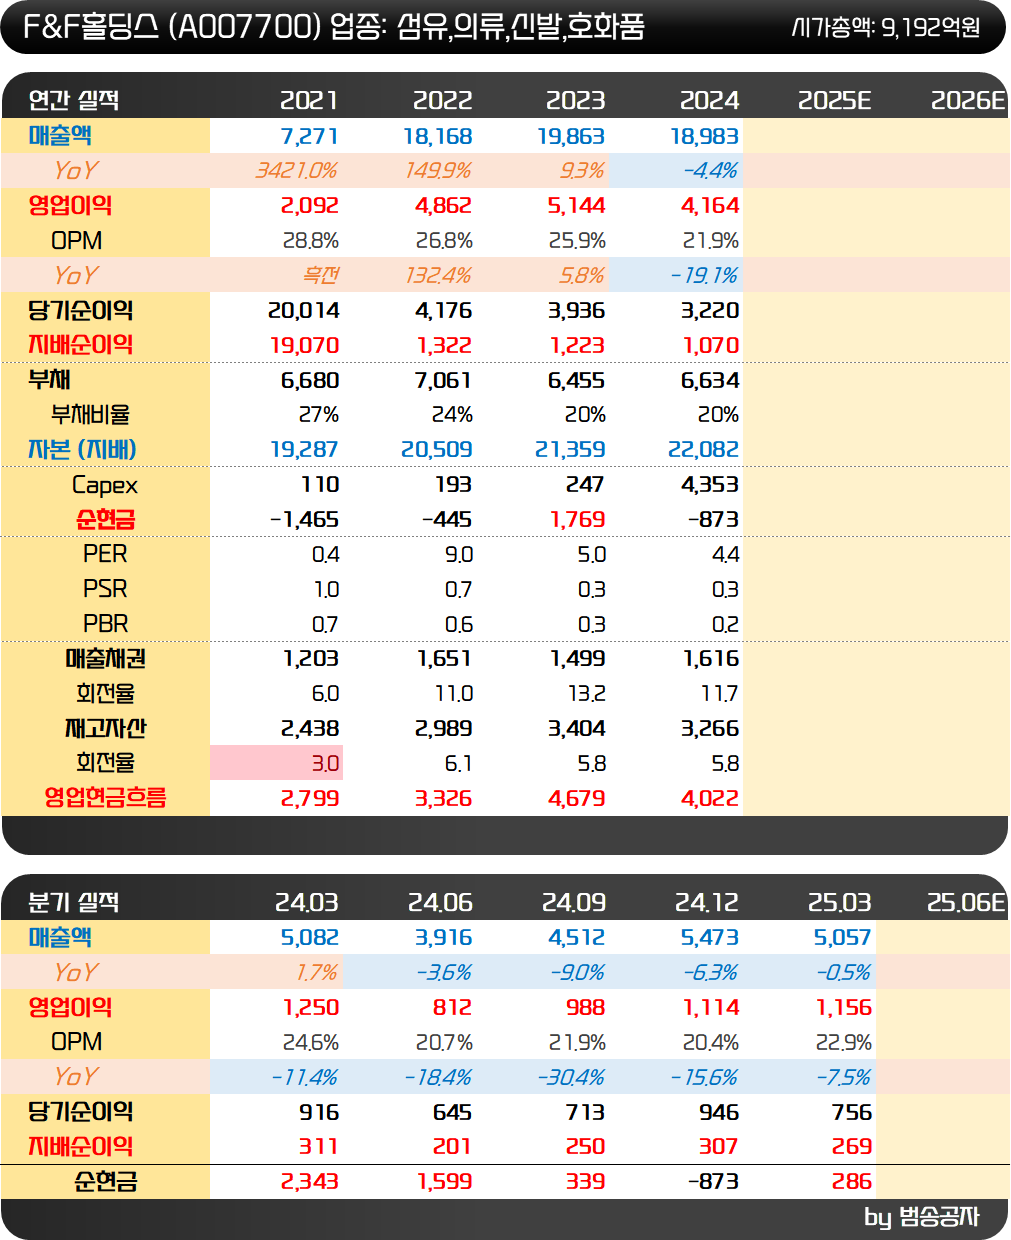This screenshot has height=1240, width=1011.
Task: Click the 2023 column header
Action: click(x=575, y=100)
